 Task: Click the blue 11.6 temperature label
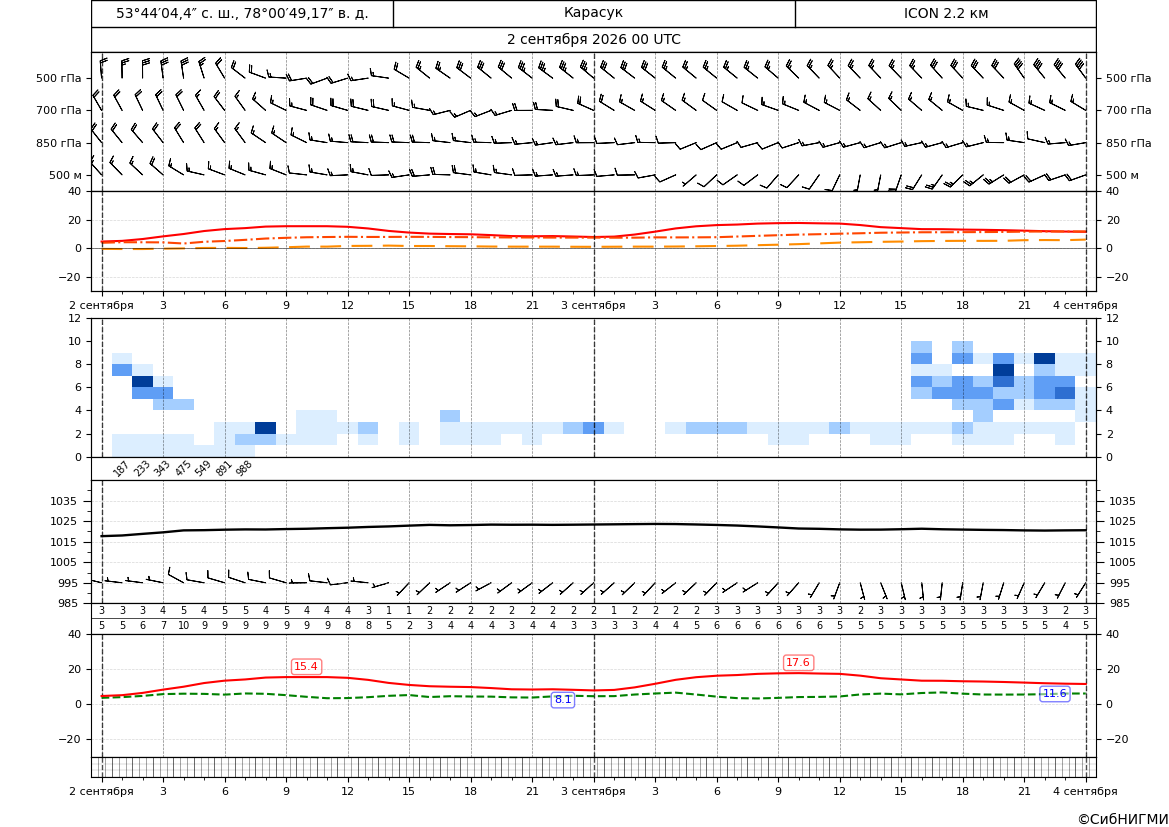point(1054,694)
